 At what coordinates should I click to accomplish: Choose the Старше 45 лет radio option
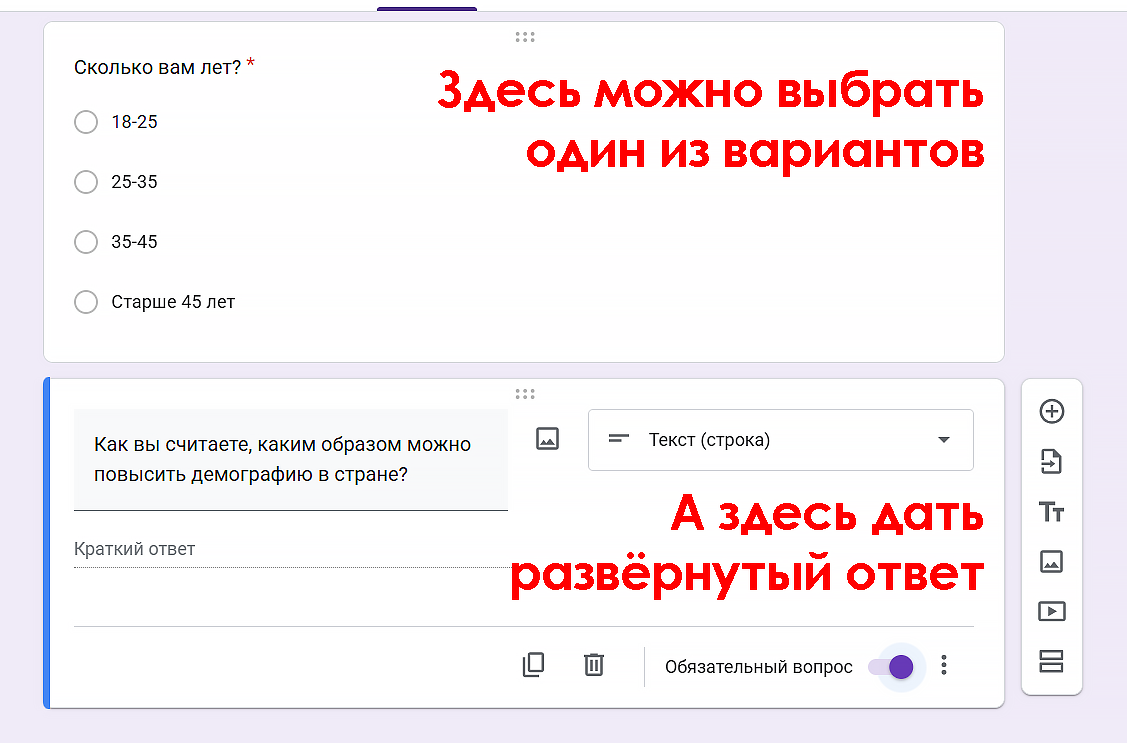tap(86, 302)
